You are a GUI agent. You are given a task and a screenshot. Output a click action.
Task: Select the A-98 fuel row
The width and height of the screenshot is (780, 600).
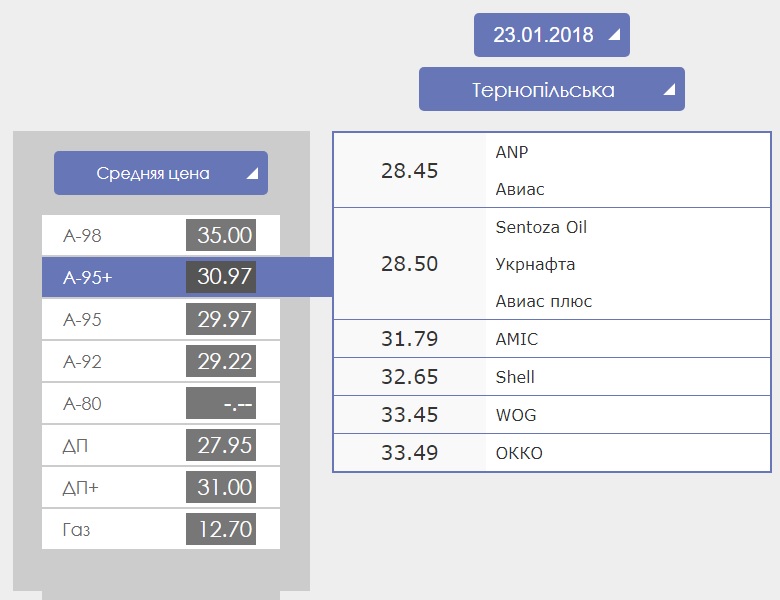161,235
